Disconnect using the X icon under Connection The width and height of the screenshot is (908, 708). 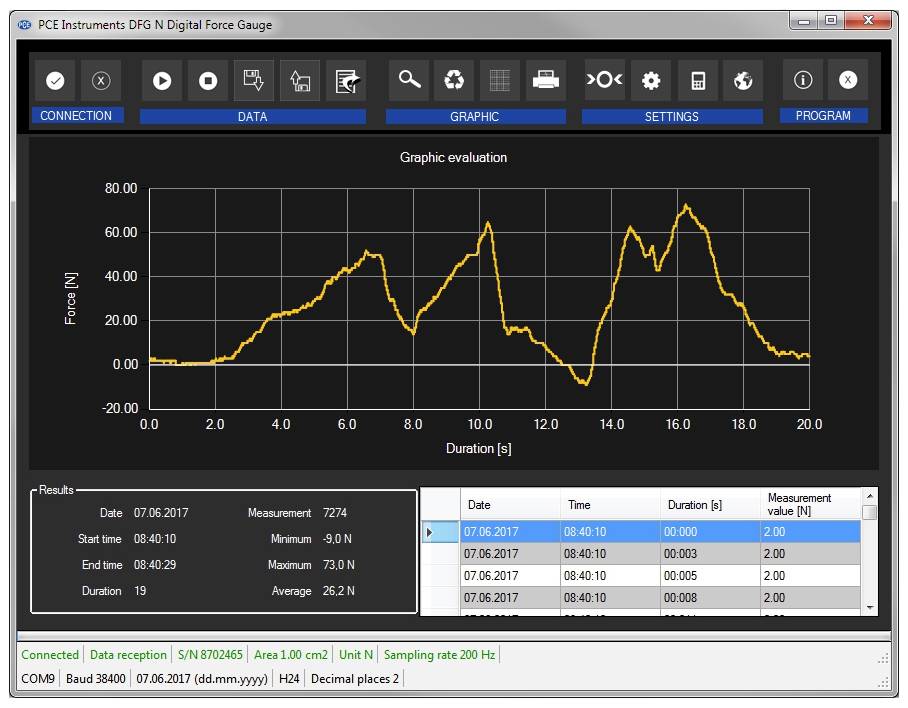101,81
